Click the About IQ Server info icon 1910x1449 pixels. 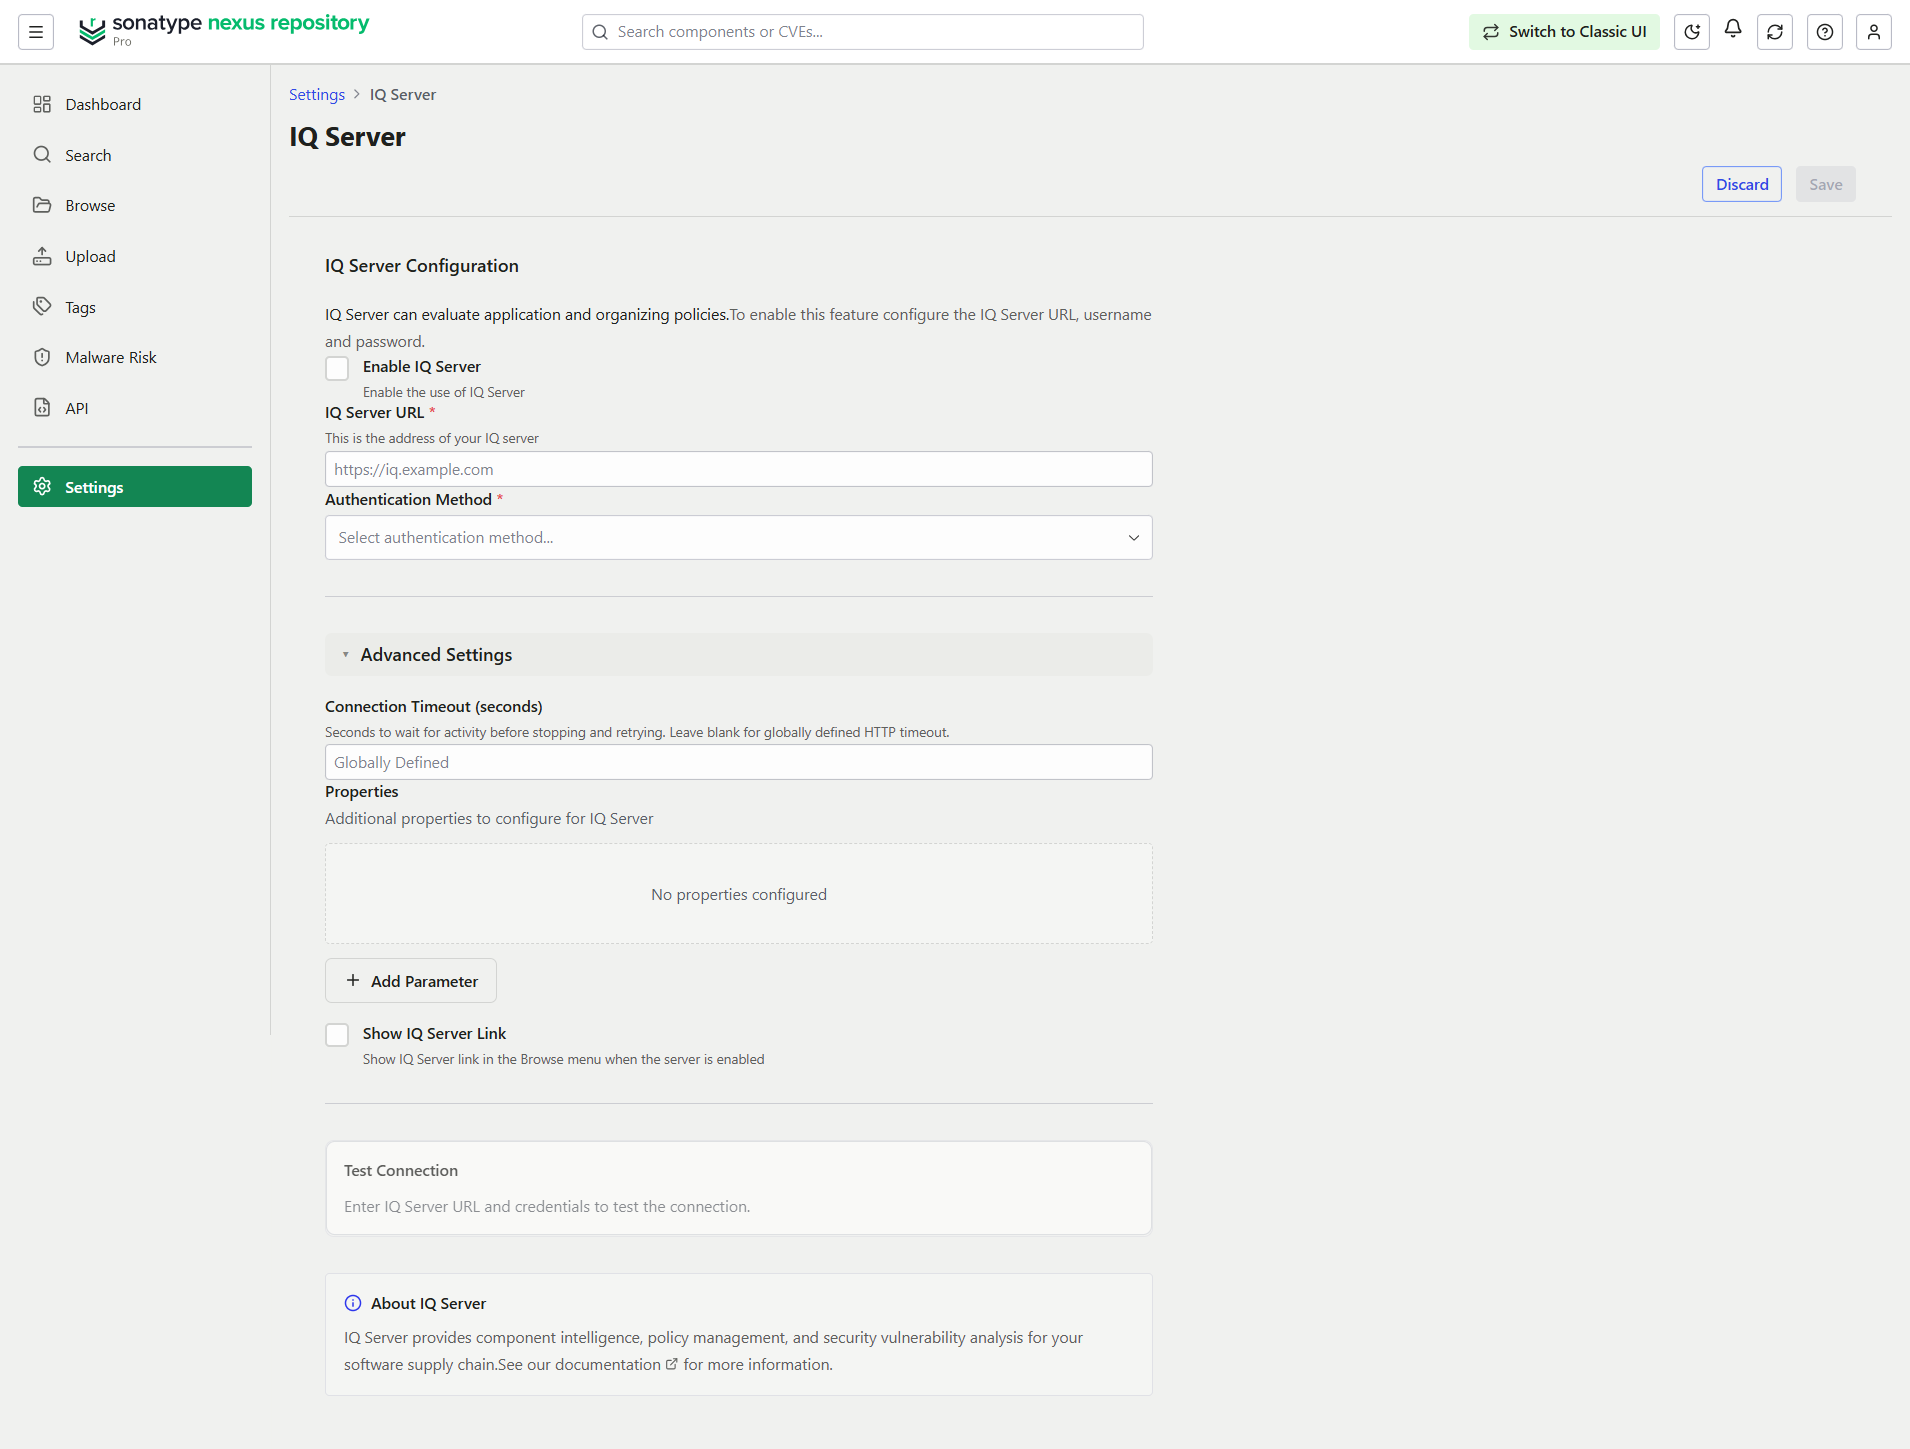353,1303
